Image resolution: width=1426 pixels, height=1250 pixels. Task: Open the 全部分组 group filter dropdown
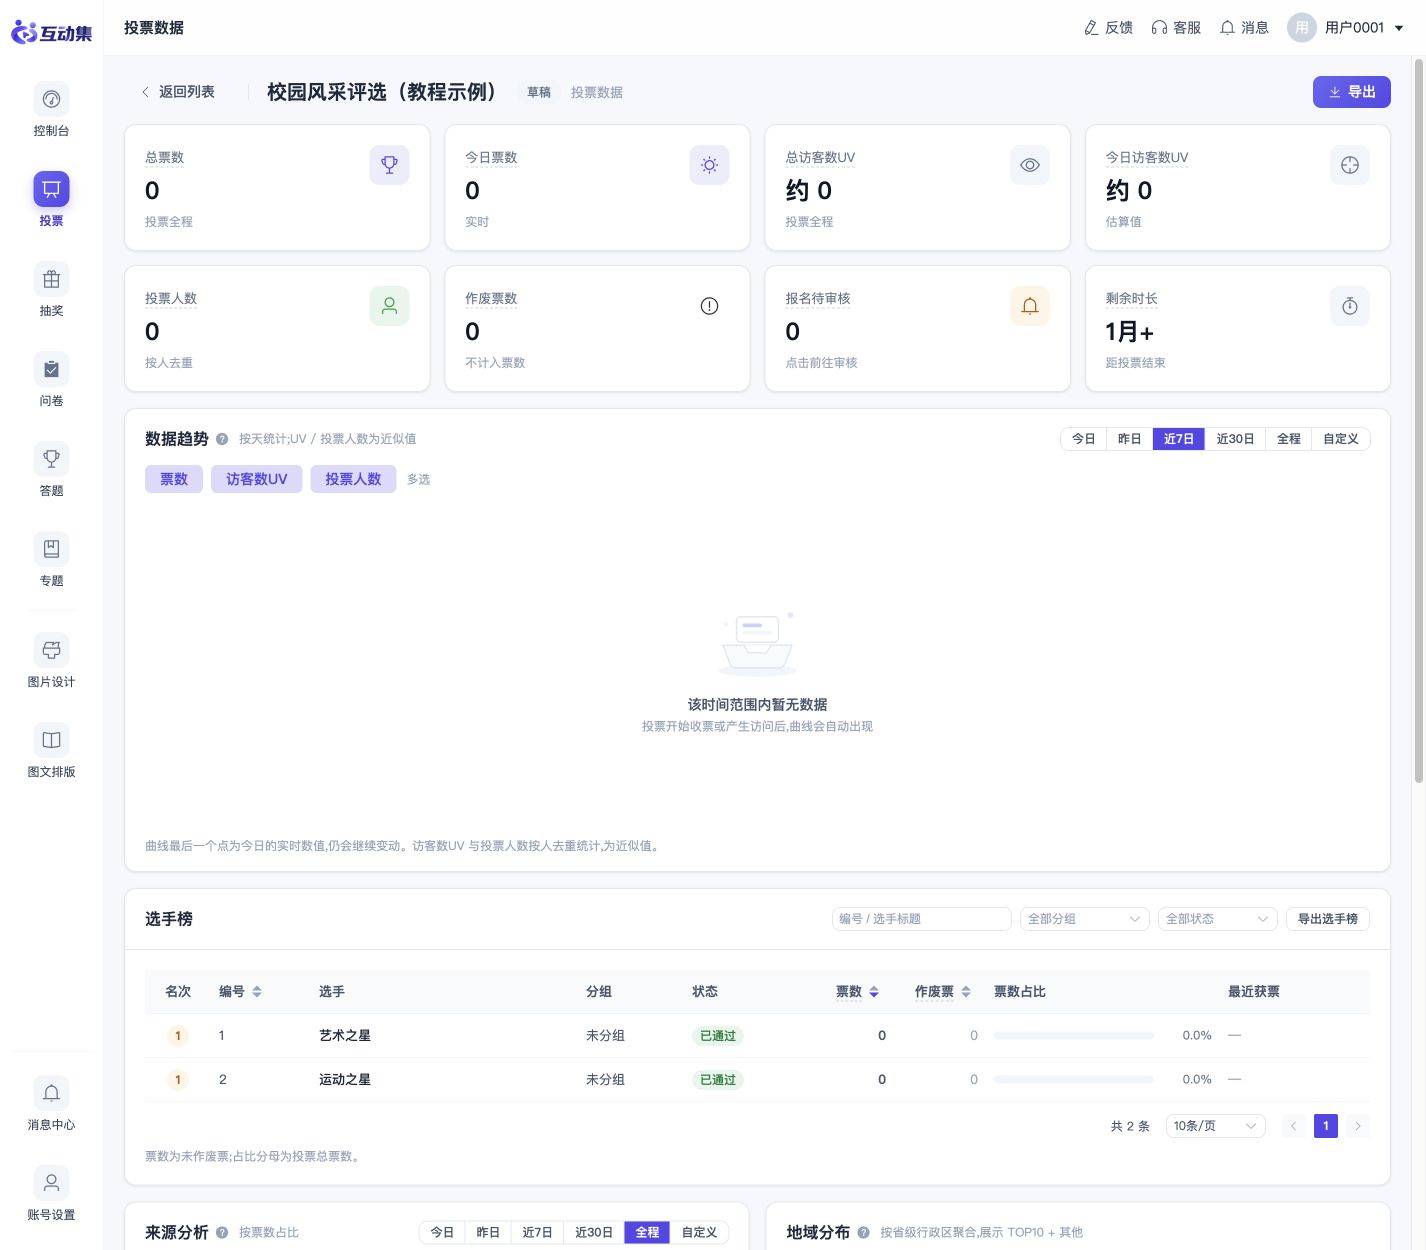[1084, 919]
